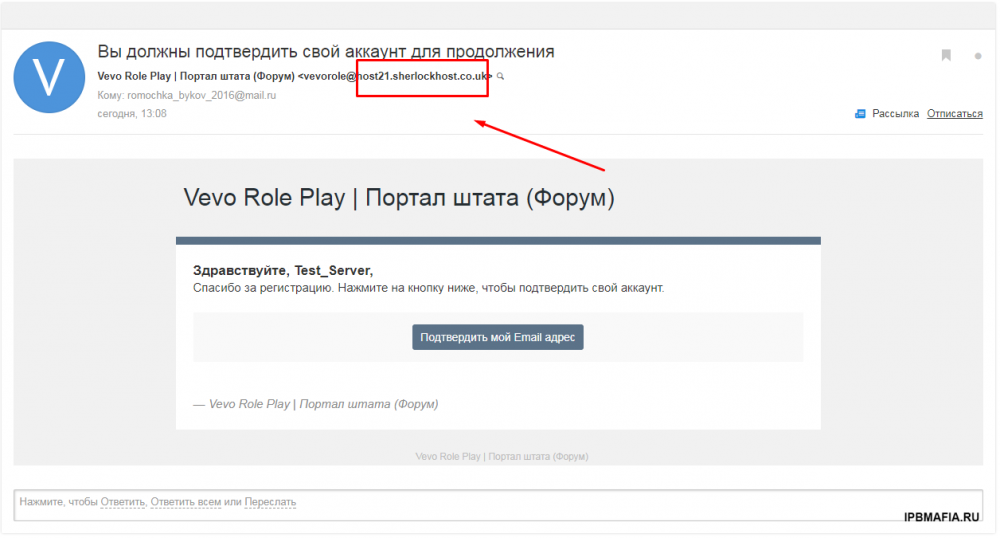Viewport: 1000px width, 538px height.
Task: Click the Отписаться unsubscribe link
Action: pos(954,114)
